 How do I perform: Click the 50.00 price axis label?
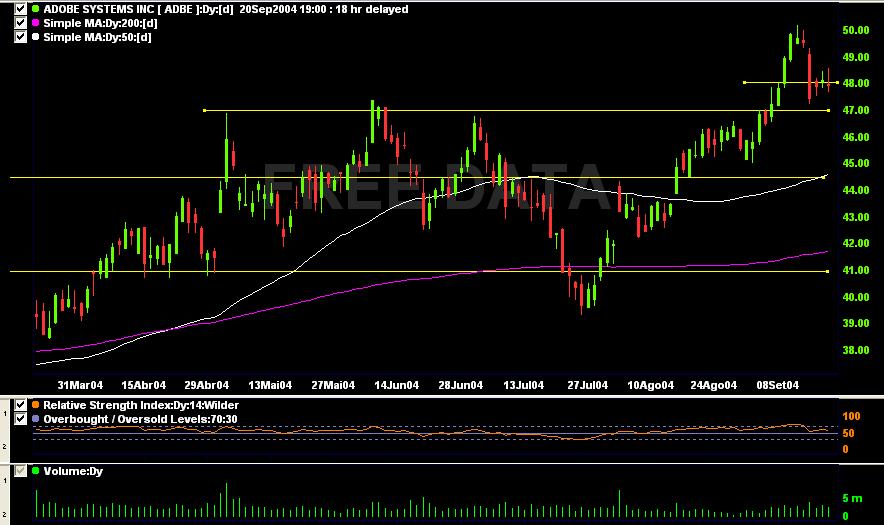point(856,30)
